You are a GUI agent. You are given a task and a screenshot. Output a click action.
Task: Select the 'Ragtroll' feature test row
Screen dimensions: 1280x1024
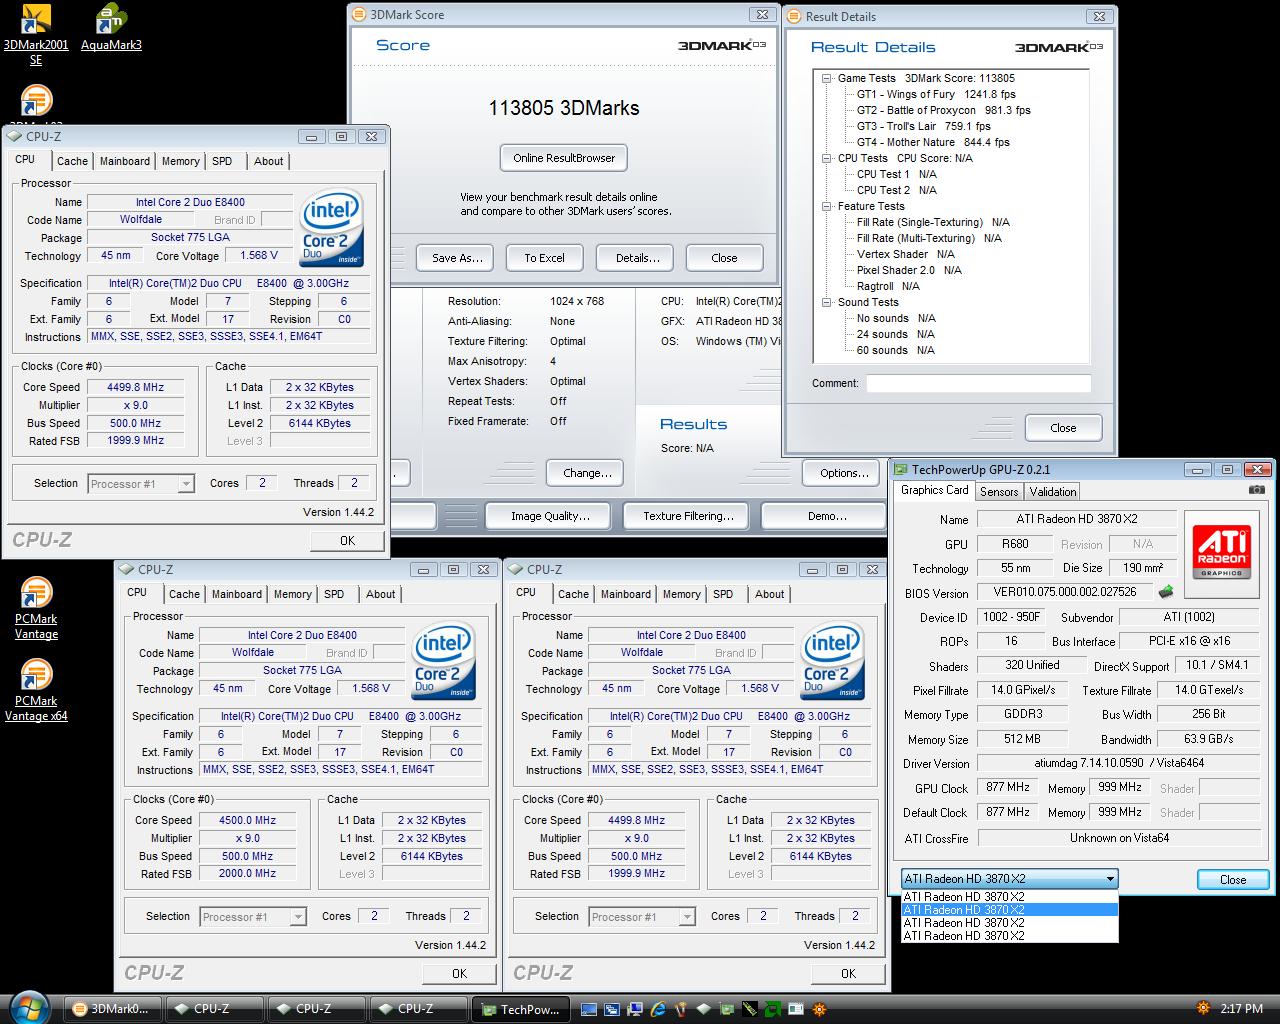tap(888, 286)
